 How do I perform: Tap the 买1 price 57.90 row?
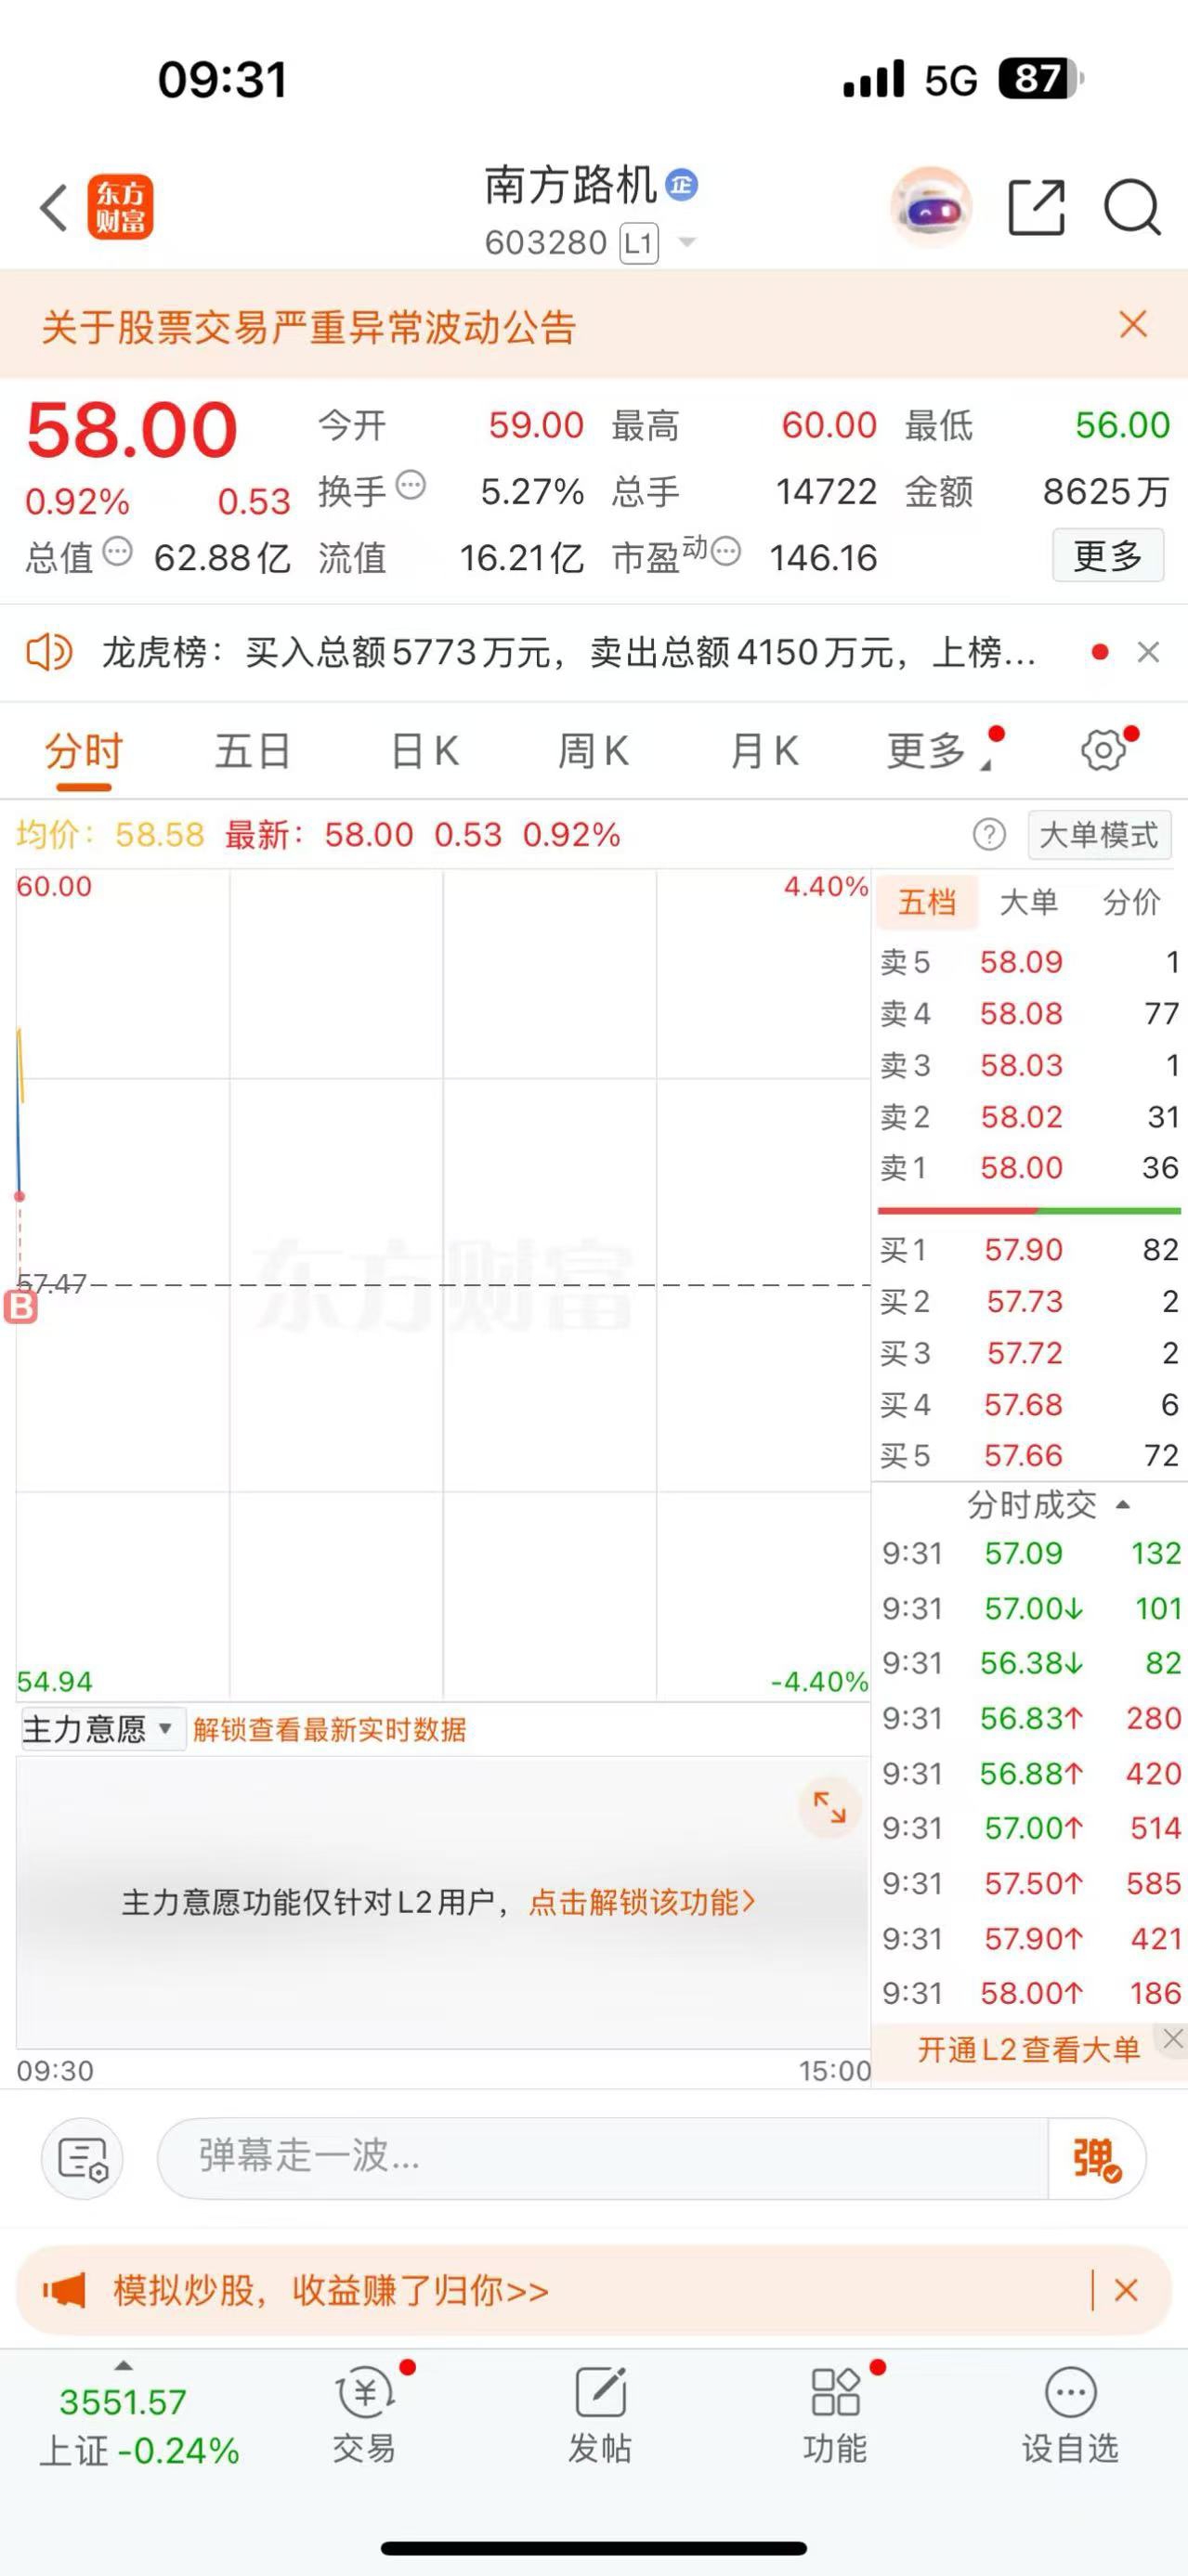pyautogui.click(x=1030, y=1249)
